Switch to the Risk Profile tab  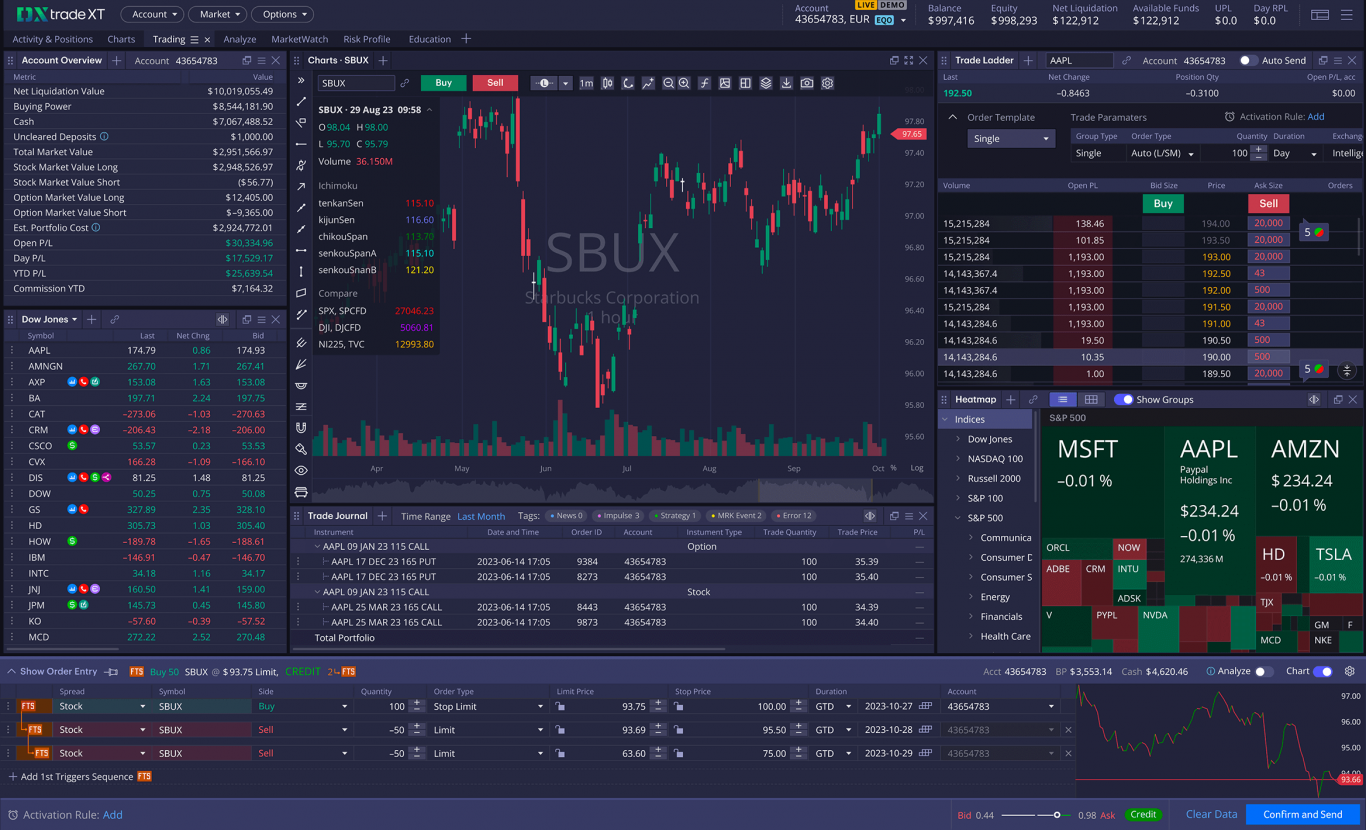pos(366,39)
